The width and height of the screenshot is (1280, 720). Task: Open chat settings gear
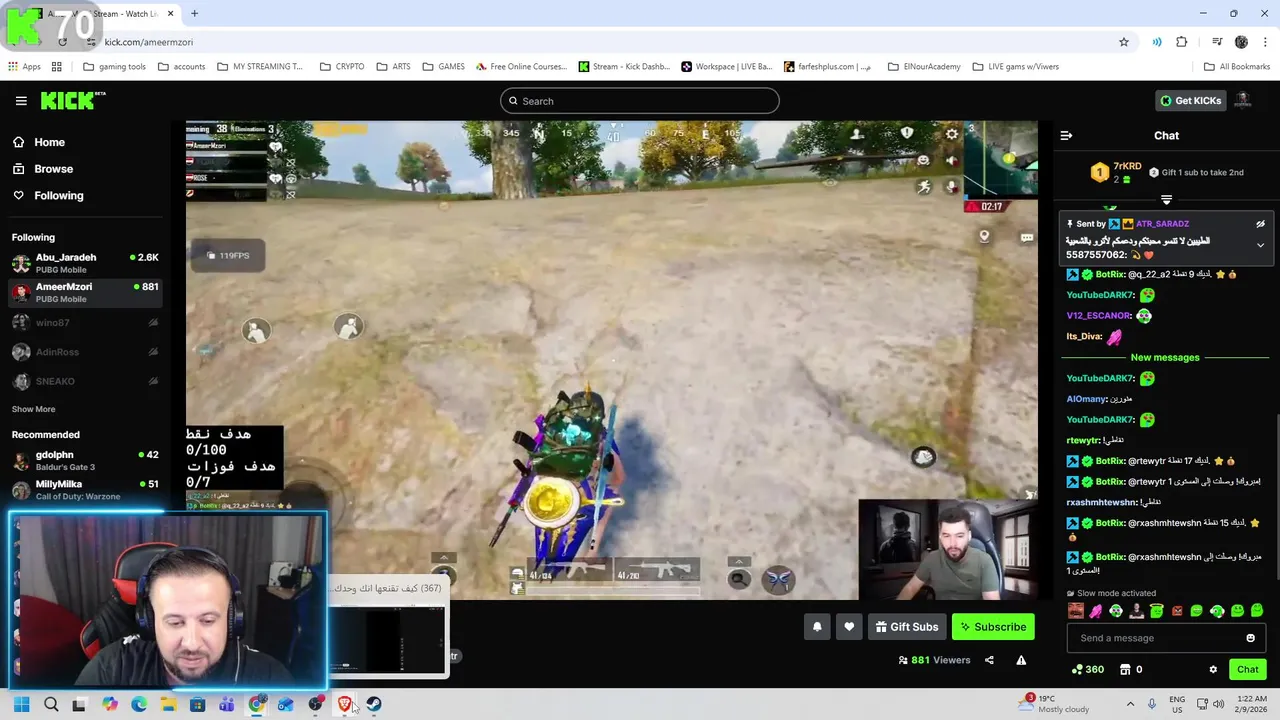click(x=1213, y=670)
